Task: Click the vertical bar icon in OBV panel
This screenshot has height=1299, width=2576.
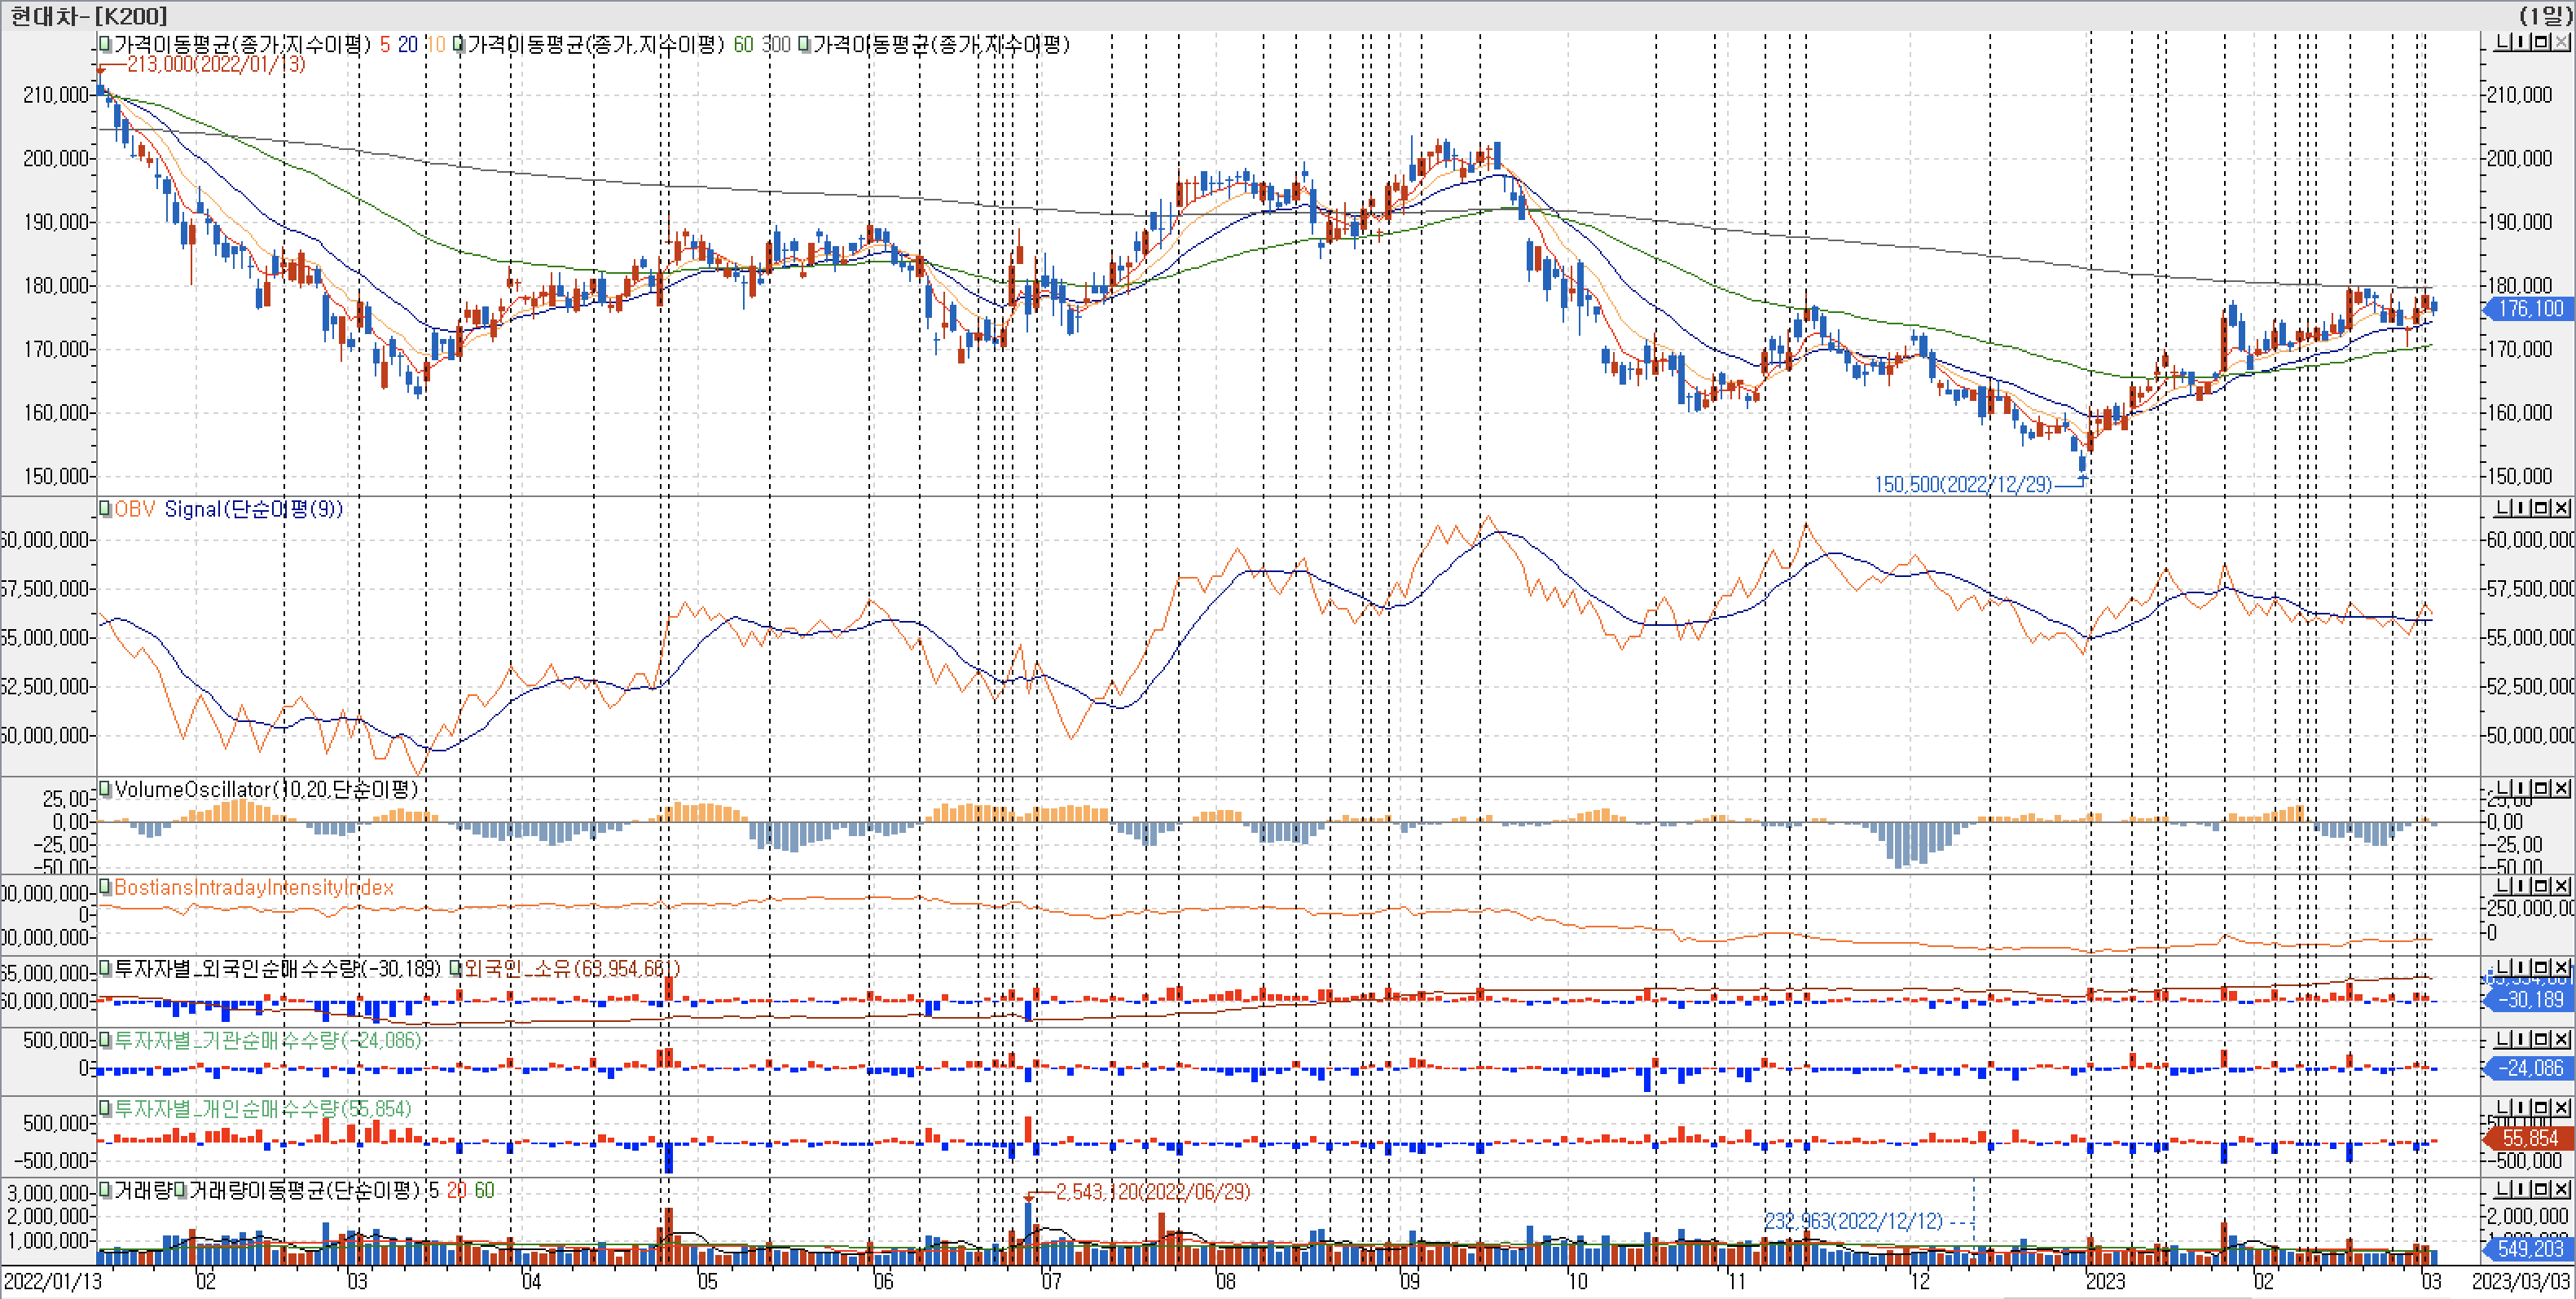Action: tap(2522, 508)
